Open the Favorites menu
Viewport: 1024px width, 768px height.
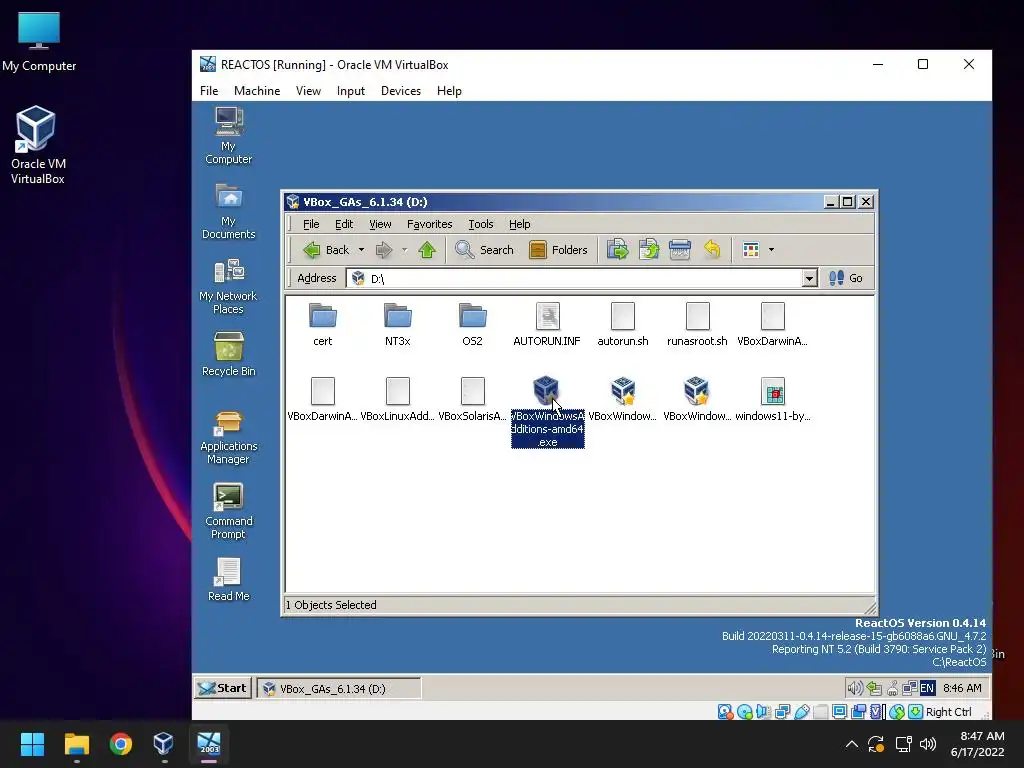(x=429, y=224)
